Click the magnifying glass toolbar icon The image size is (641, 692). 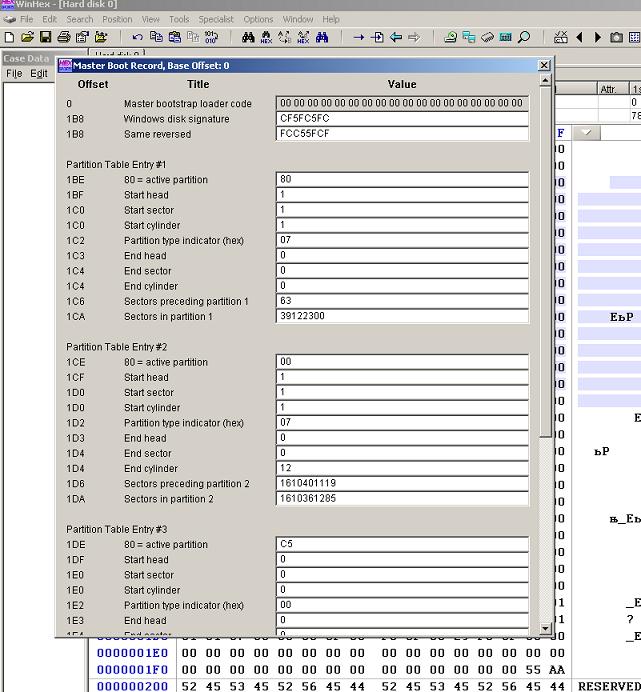tap(524, 38)
